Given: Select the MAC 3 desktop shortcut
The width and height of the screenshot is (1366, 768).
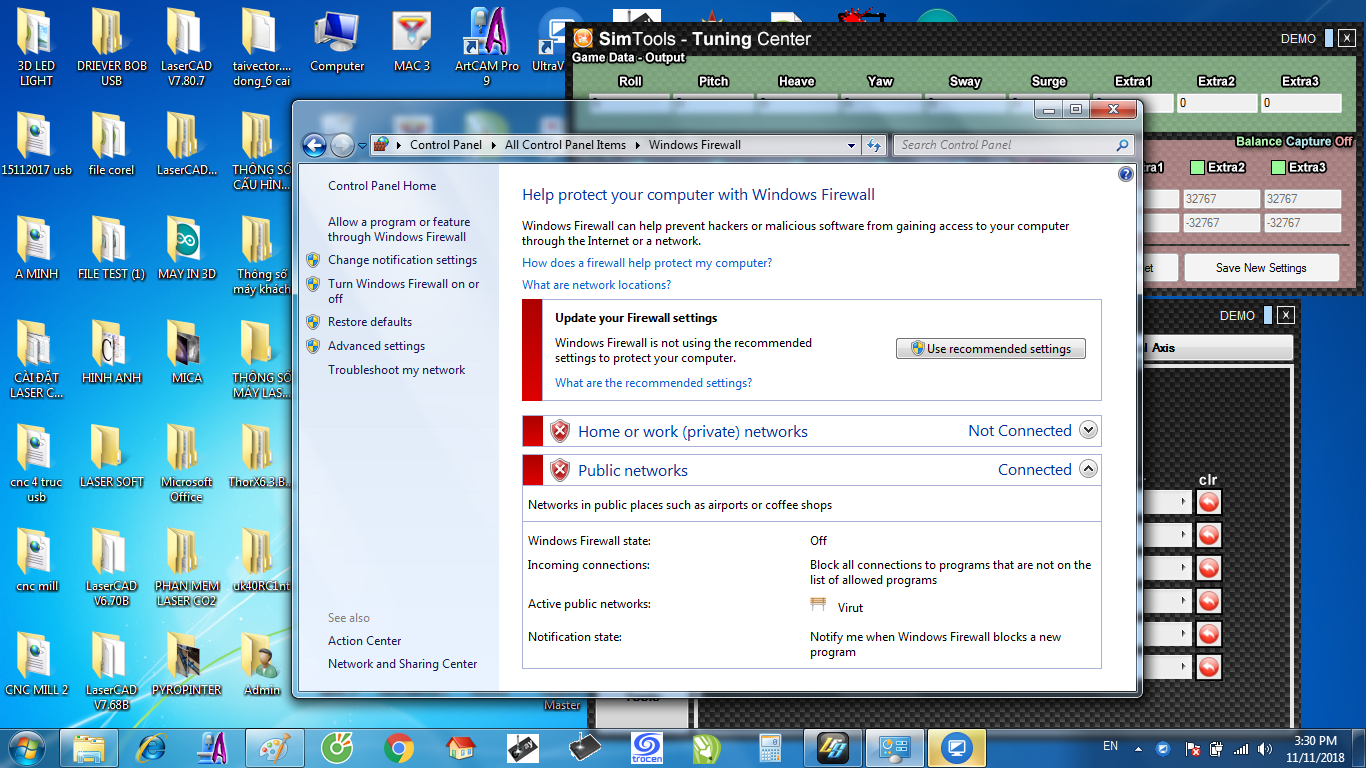Looking at the screenshot, I should [412, 42].
